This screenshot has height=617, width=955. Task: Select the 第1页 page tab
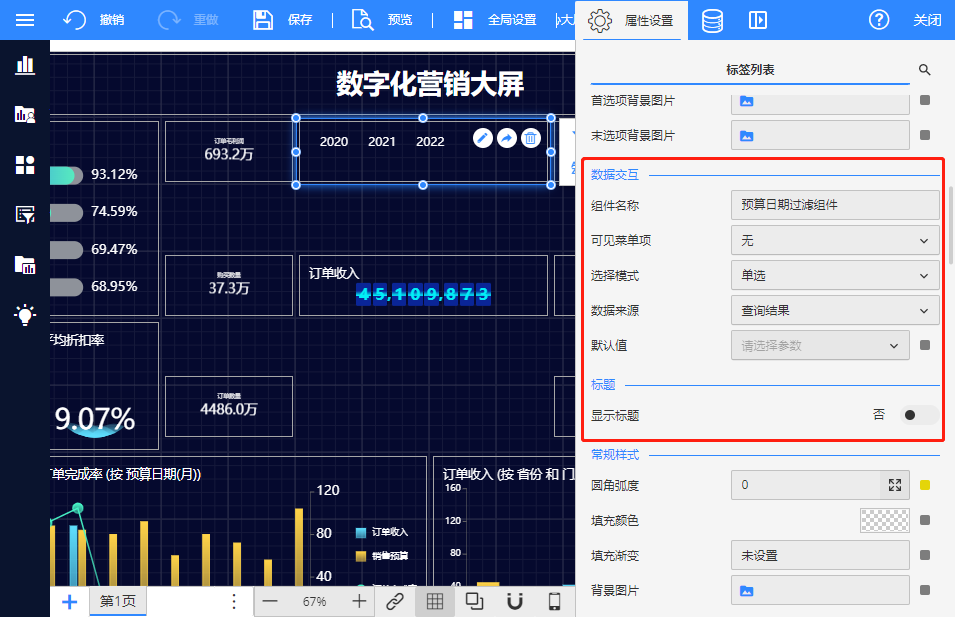(x=118, y=601)
